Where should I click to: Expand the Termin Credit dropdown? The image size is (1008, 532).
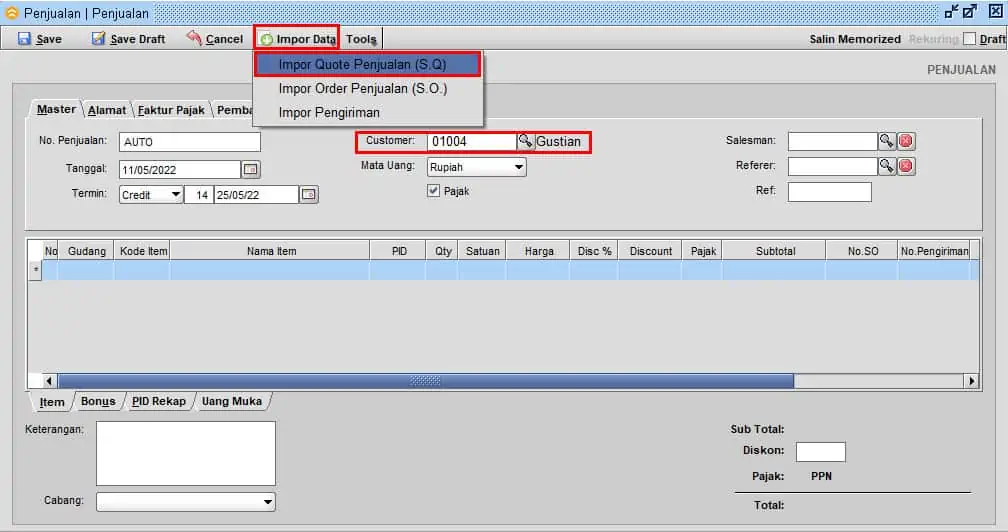(x=176, y=194)
